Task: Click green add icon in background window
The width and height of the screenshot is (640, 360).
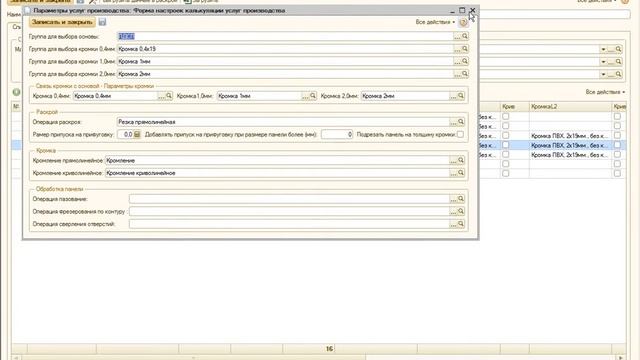Action: (16, 92)
